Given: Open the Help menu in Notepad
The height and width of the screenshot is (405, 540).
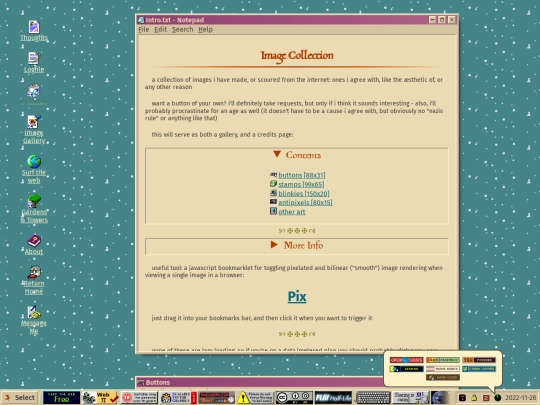Looking at the screenshot, I should [205, 29].
